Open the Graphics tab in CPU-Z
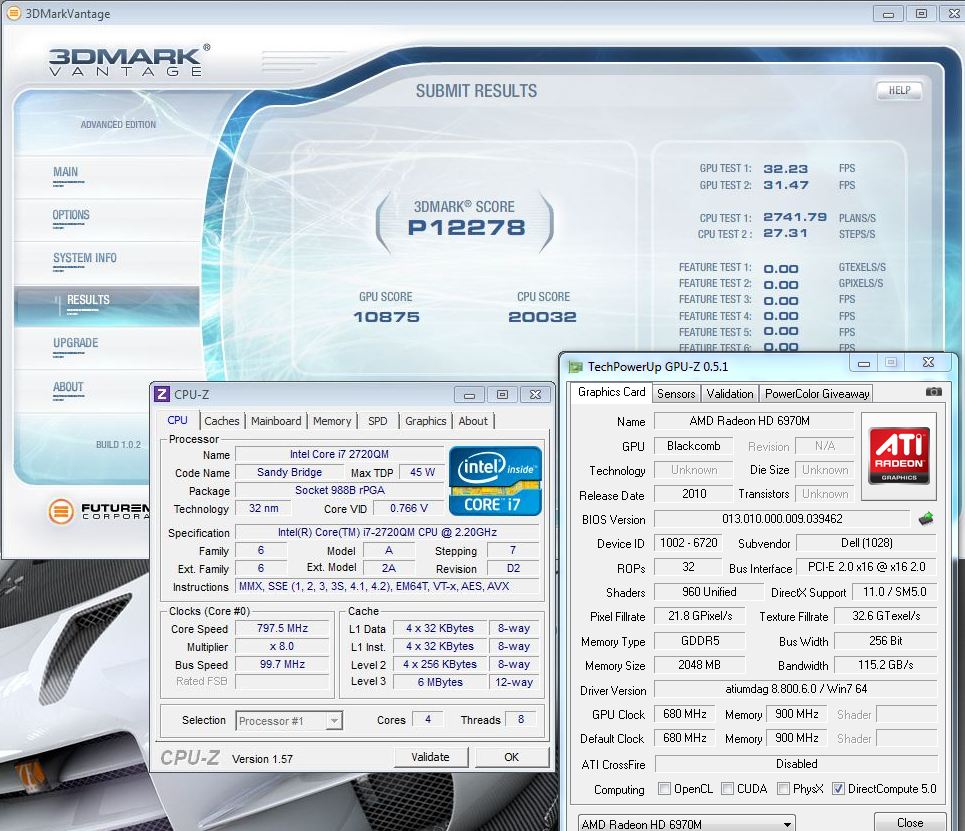This screenshot has height=831, width=965. [425, 421]
